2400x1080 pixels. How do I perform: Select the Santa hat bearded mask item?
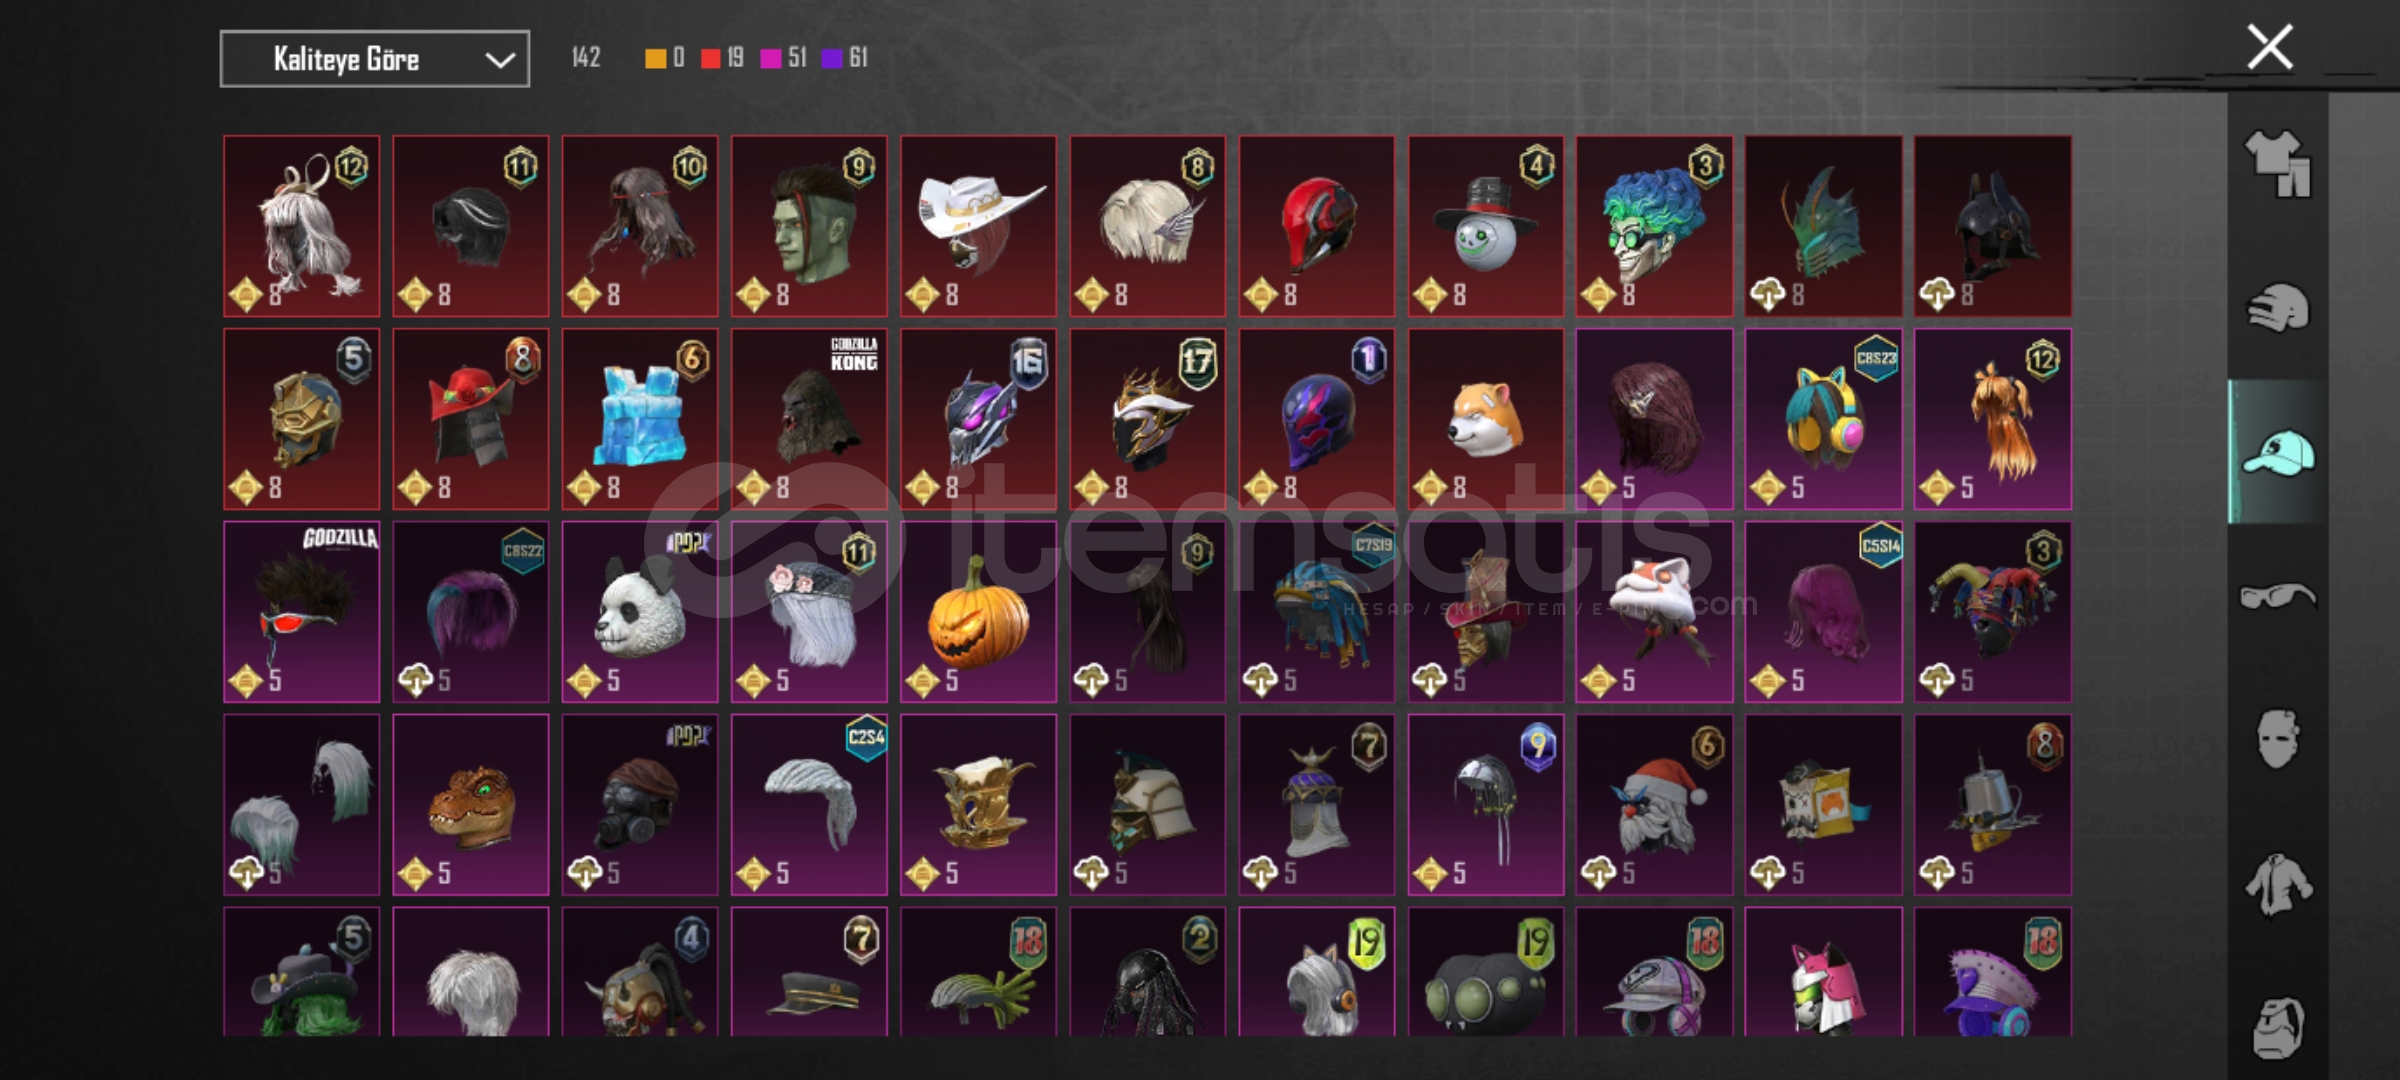tap(1655, 805)
